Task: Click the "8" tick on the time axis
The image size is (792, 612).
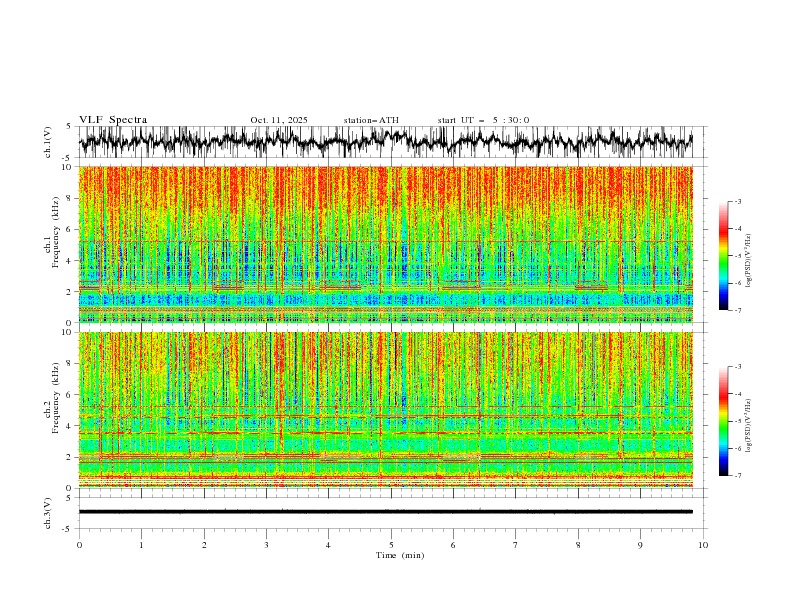Action: point(578,545)
